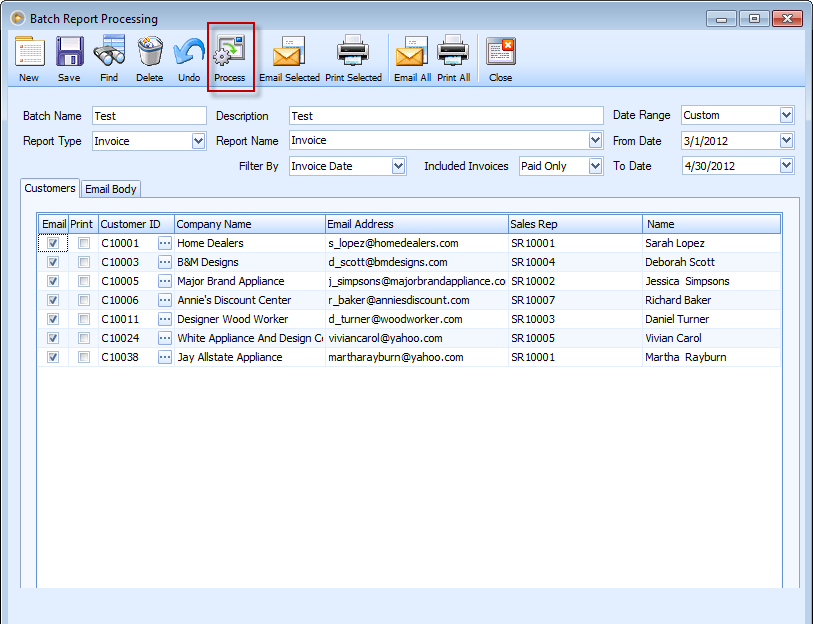
Task: Delete the current batch
Action: point(149,58)
